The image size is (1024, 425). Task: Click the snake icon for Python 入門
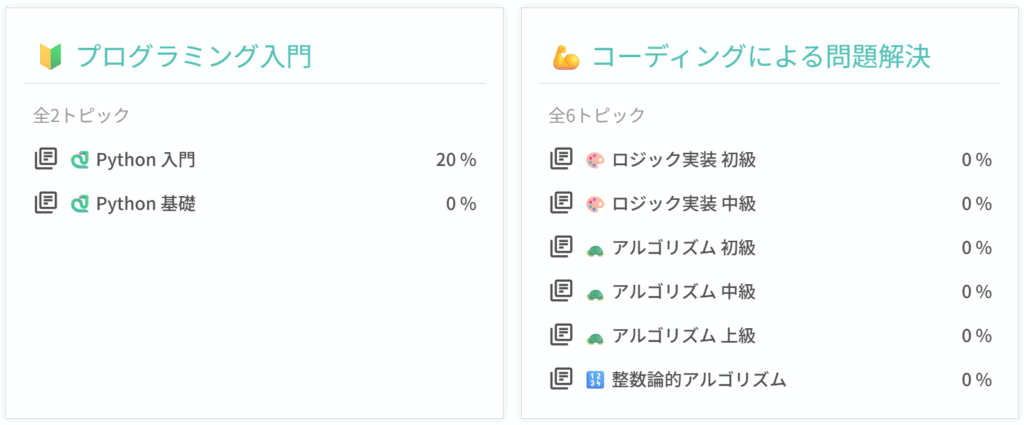(81, 160)
